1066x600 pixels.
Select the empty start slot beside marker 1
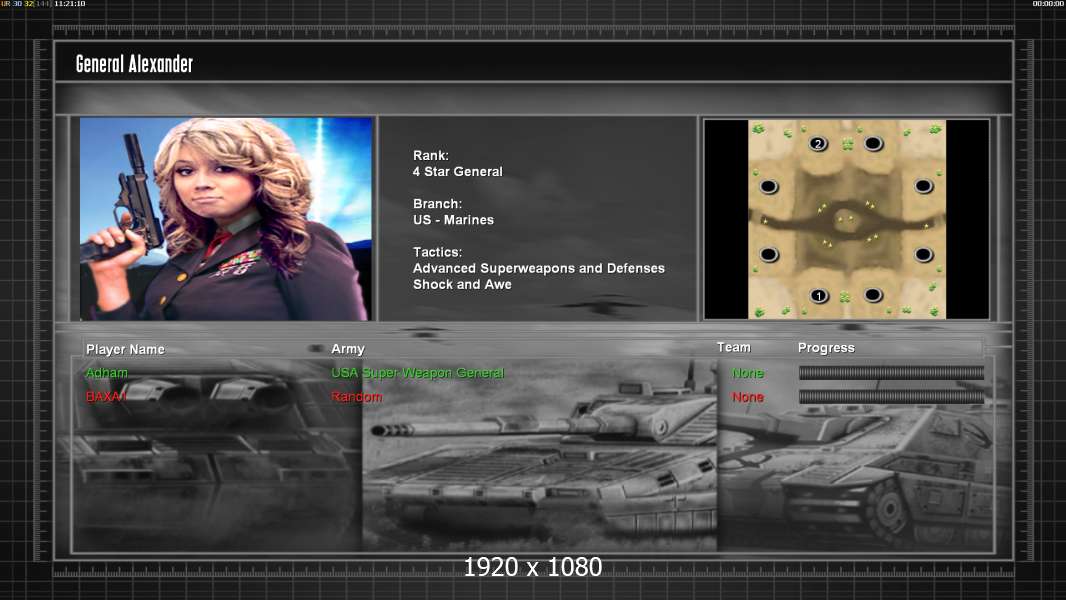click(873, 295)
